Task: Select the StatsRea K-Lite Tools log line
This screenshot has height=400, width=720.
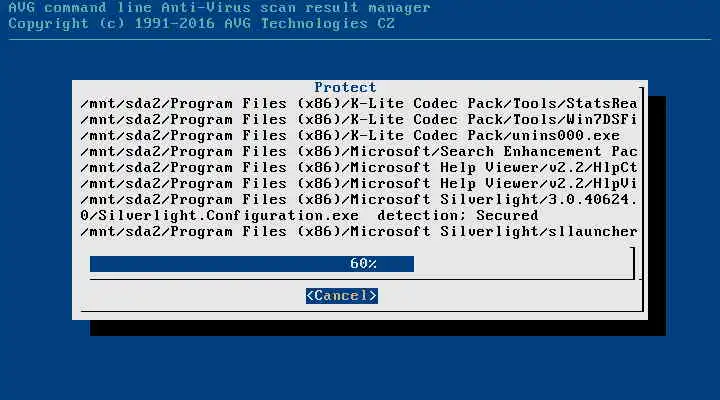Action: [x=359, y=104]
